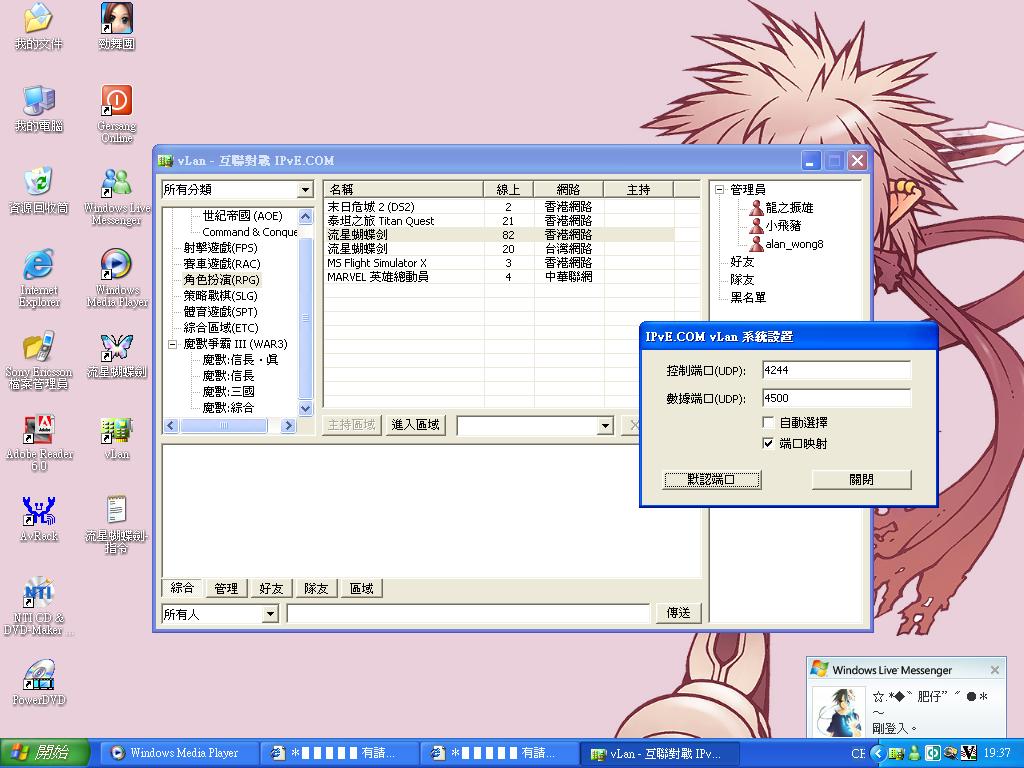Select MARVEL 英雄總動員 room row

500,276
